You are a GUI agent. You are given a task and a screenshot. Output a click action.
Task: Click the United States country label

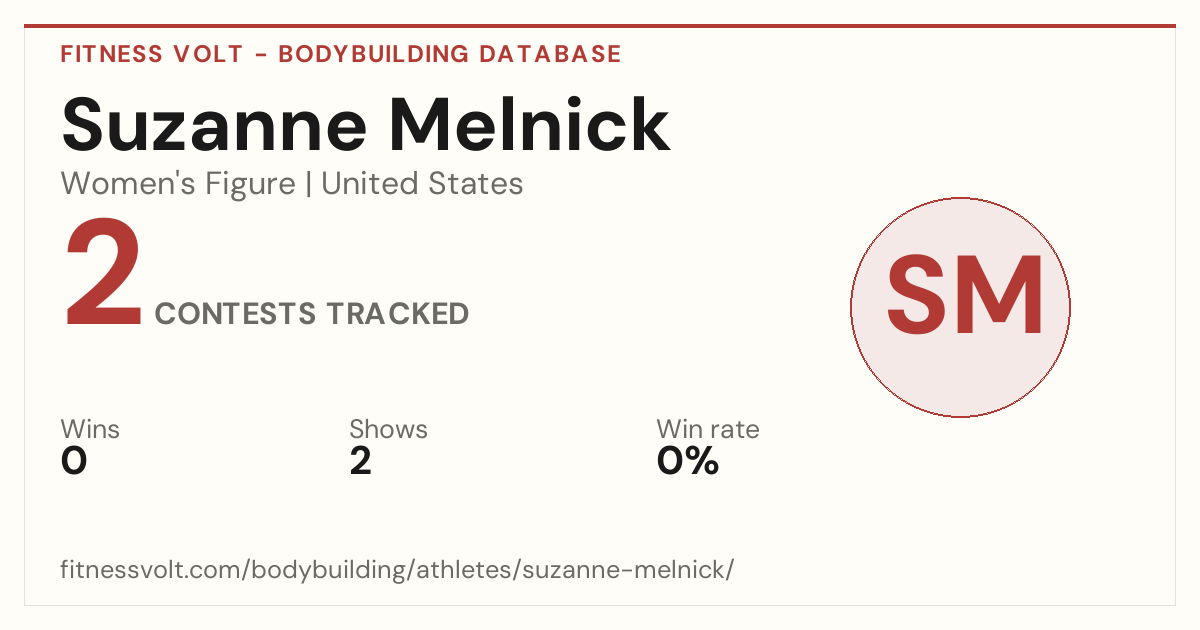[x=423, y=184]
